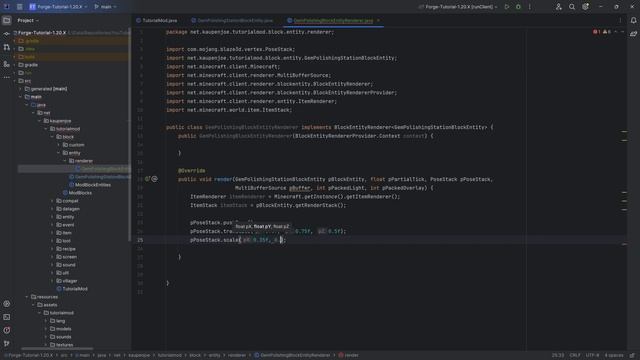Open More tool windows ellipsis
The image size is (640, 360).
[x=7, y=77]
